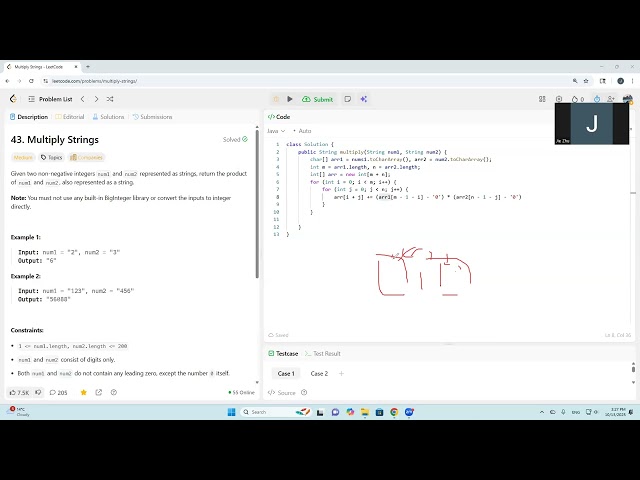Click the 55 Online indicator
This screenshot has width=640, height=480.
click(242, 393)
